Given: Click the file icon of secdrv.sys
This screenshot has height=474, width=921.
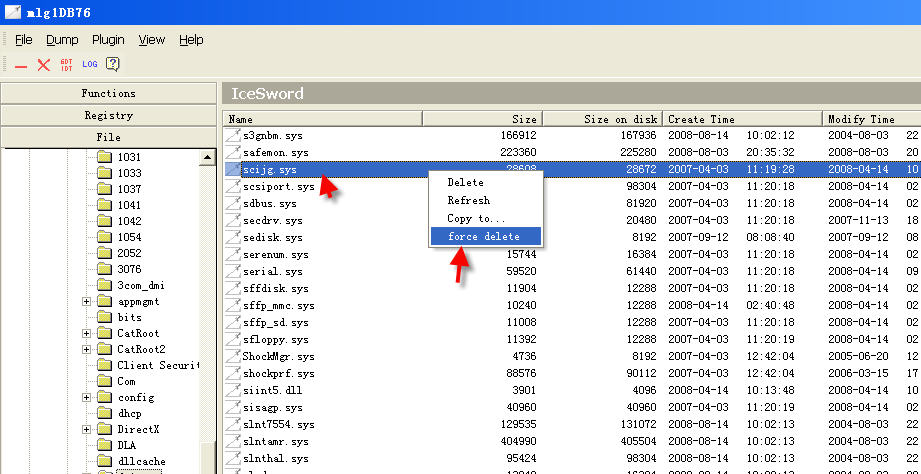Looking at the screenshot, I should (x=233, y=221).
